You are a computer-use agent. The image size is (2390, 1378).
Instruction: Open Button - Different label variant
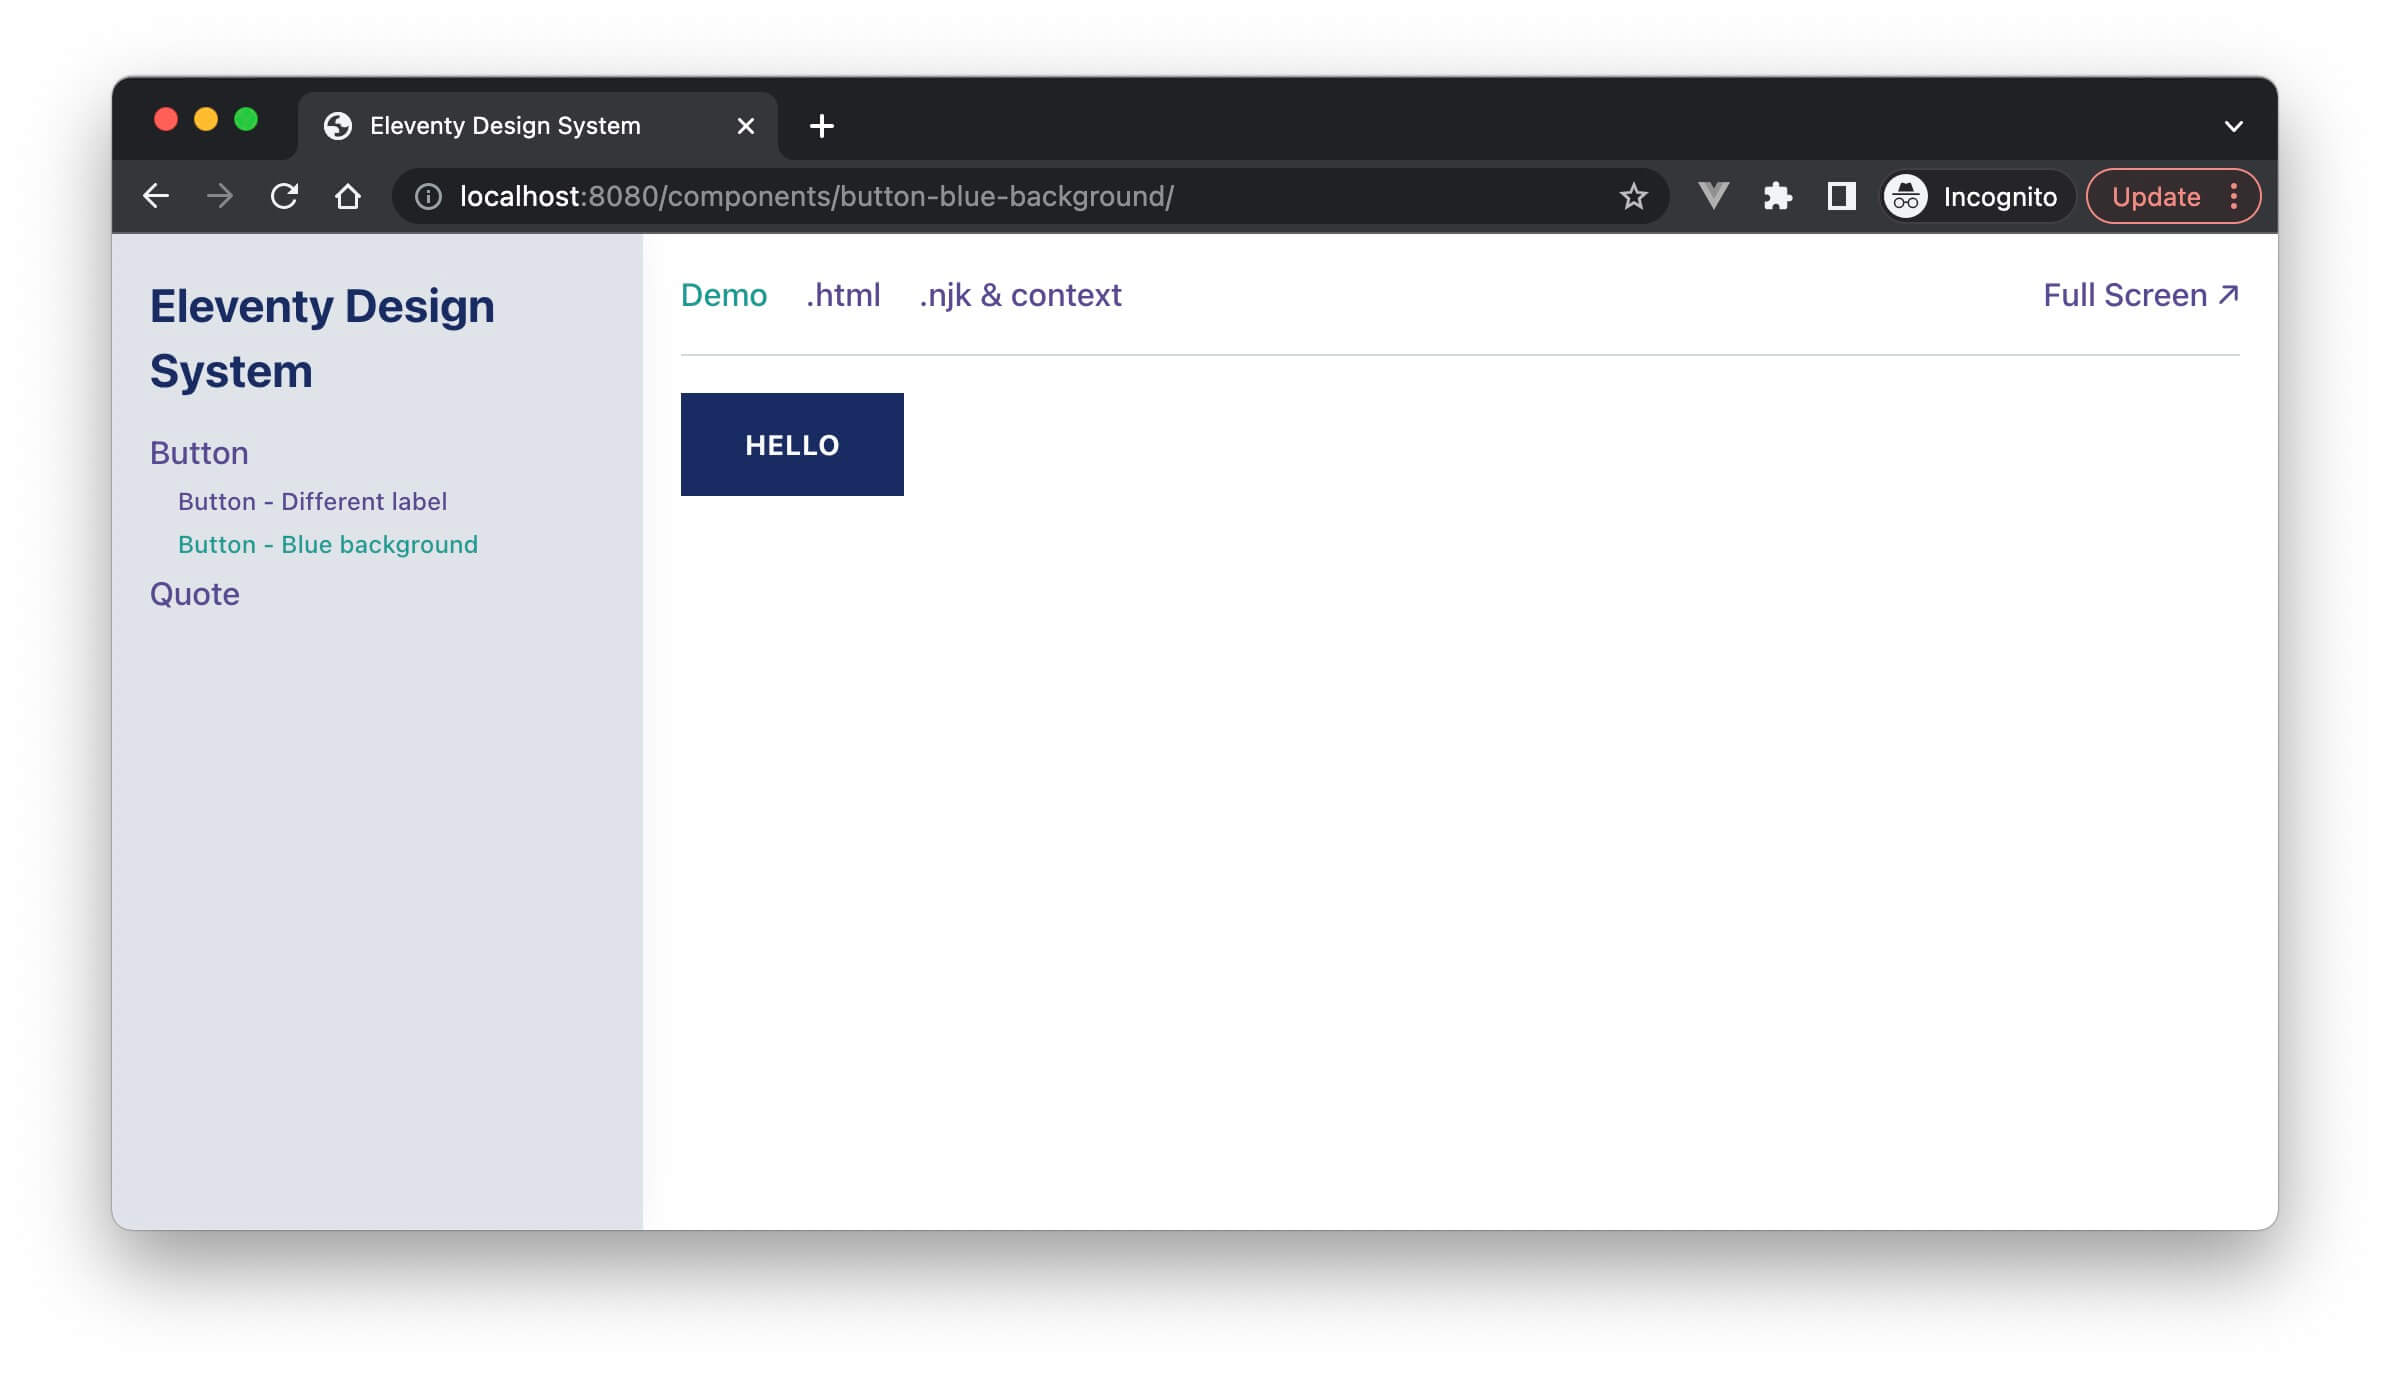pos(312,501)
